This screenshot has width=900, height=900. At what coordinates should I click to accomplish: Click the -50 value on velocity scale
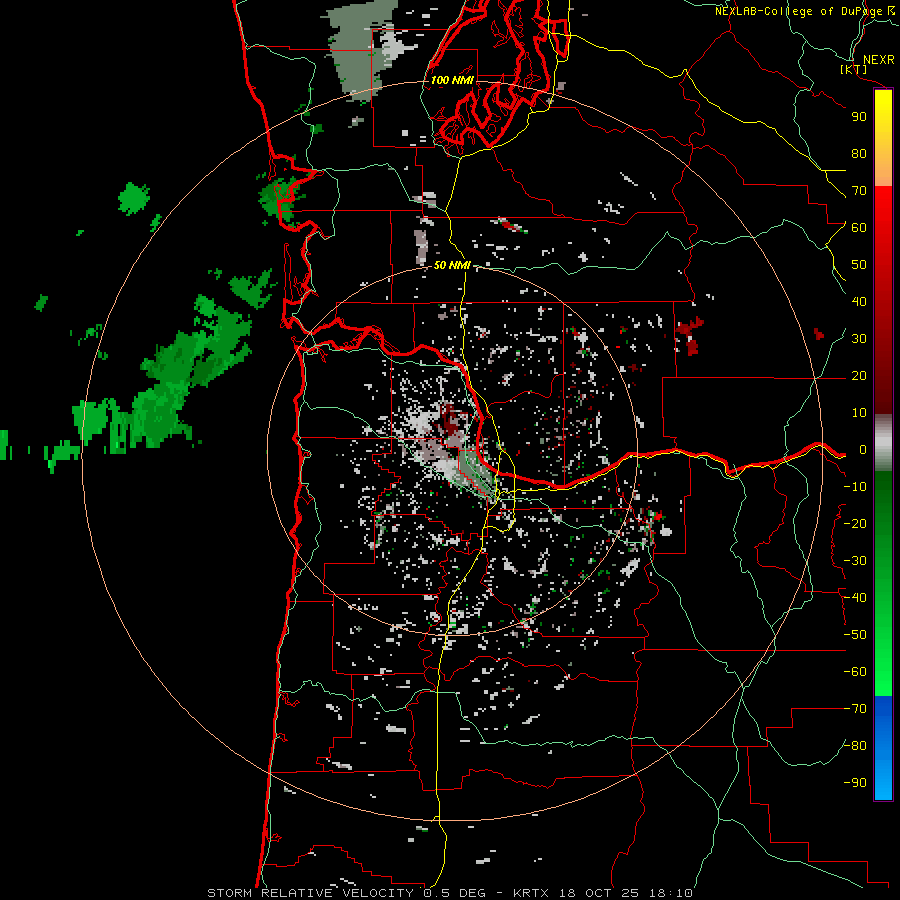pyautogui.click(x=855, y=635)
